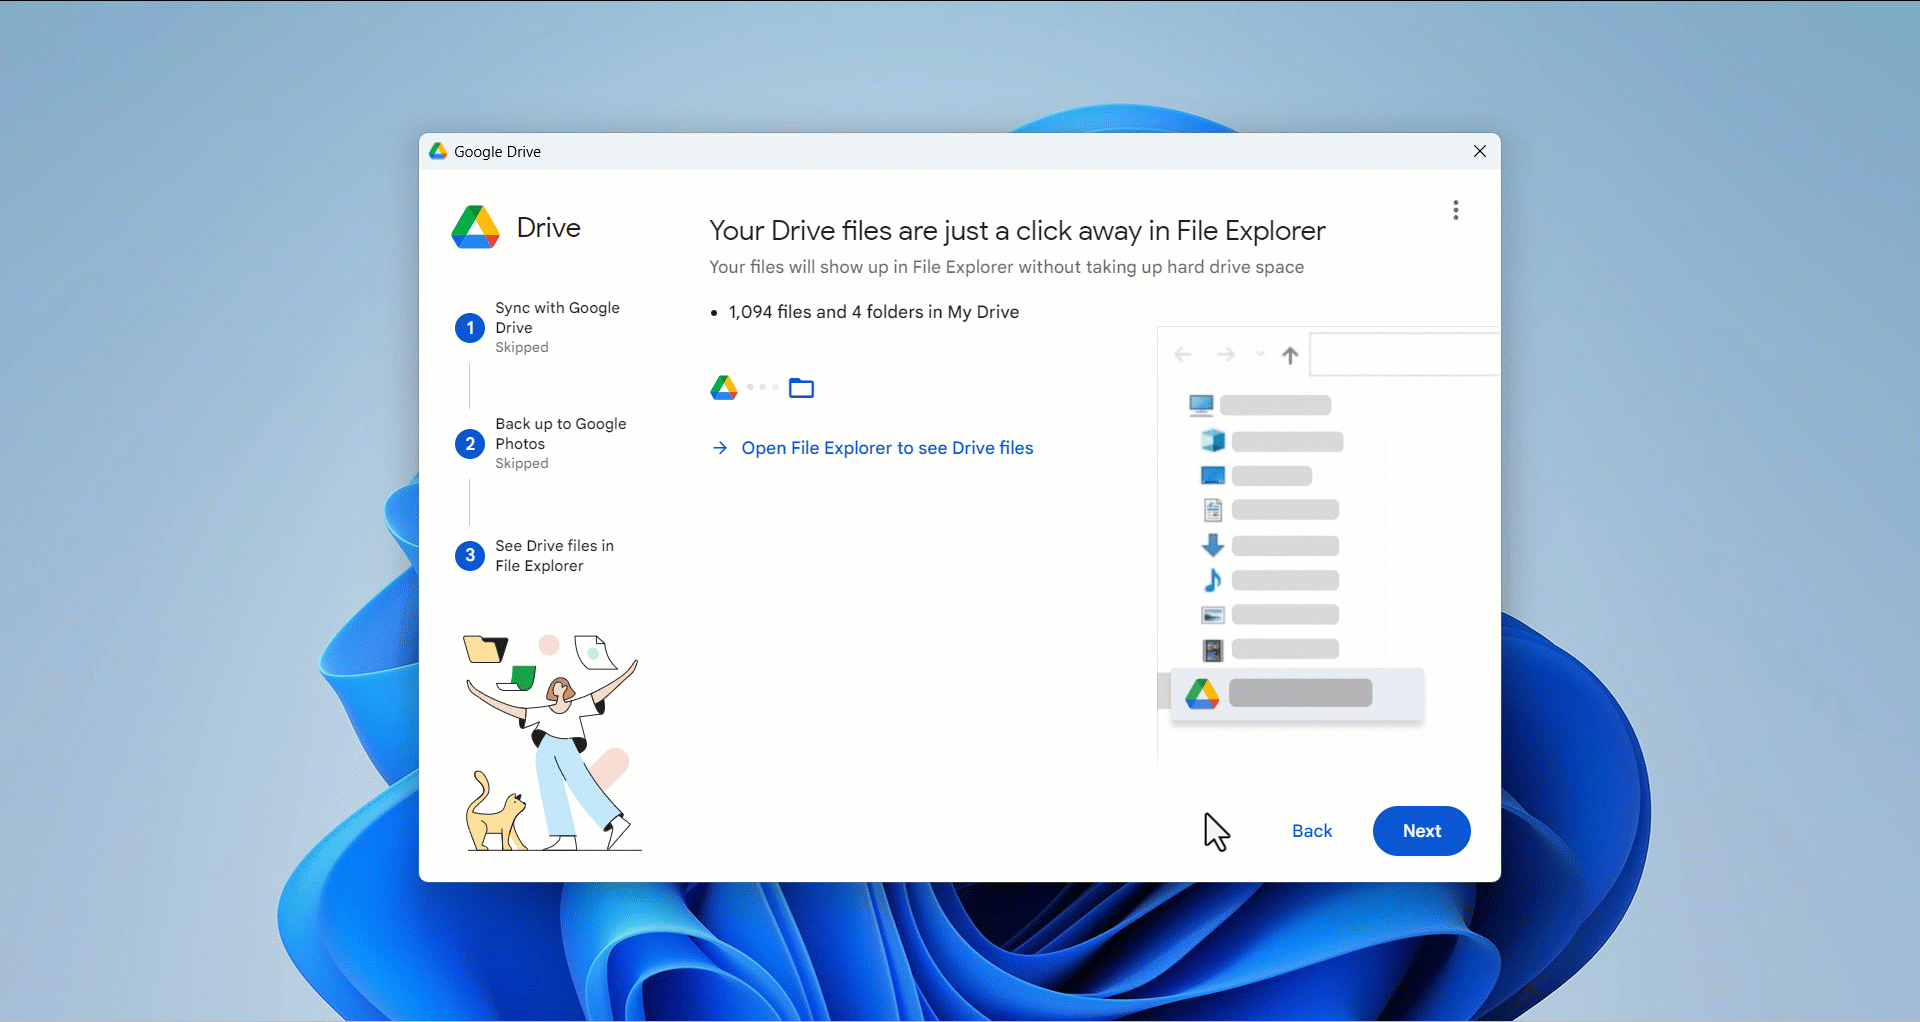Click the Google Drive icon in the title bar
The image size is (1920, 1022).
438,151
